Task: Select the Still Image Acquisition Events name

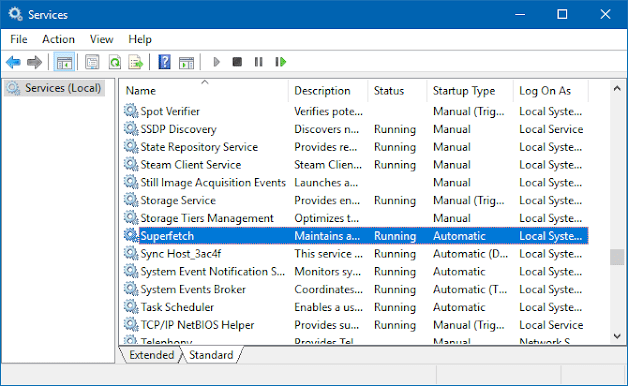Action: (x=213, y=183)
